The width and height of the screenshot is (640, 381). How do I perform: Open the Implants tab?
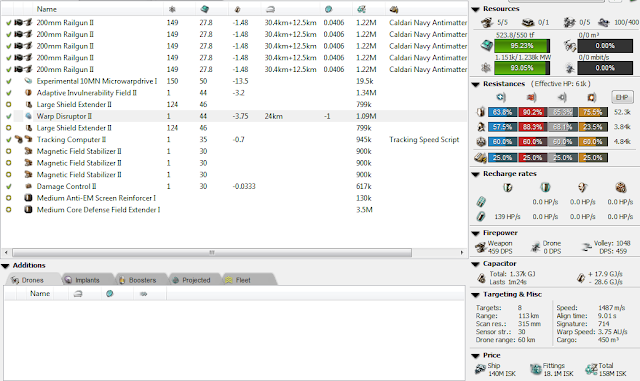coord(87,280)
